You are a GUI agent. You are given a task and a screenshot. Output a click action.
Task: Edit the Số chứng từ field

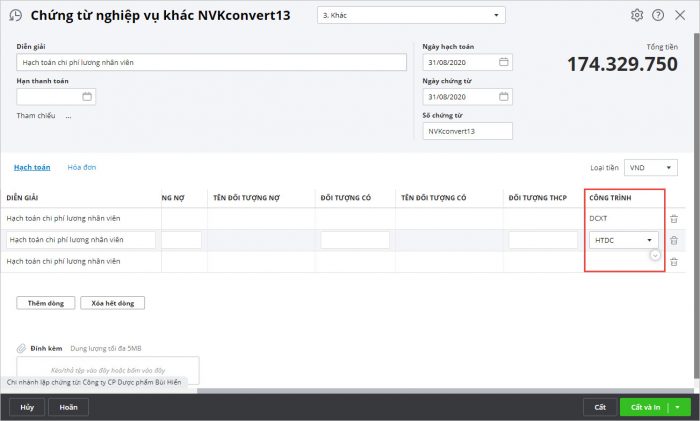467,131
